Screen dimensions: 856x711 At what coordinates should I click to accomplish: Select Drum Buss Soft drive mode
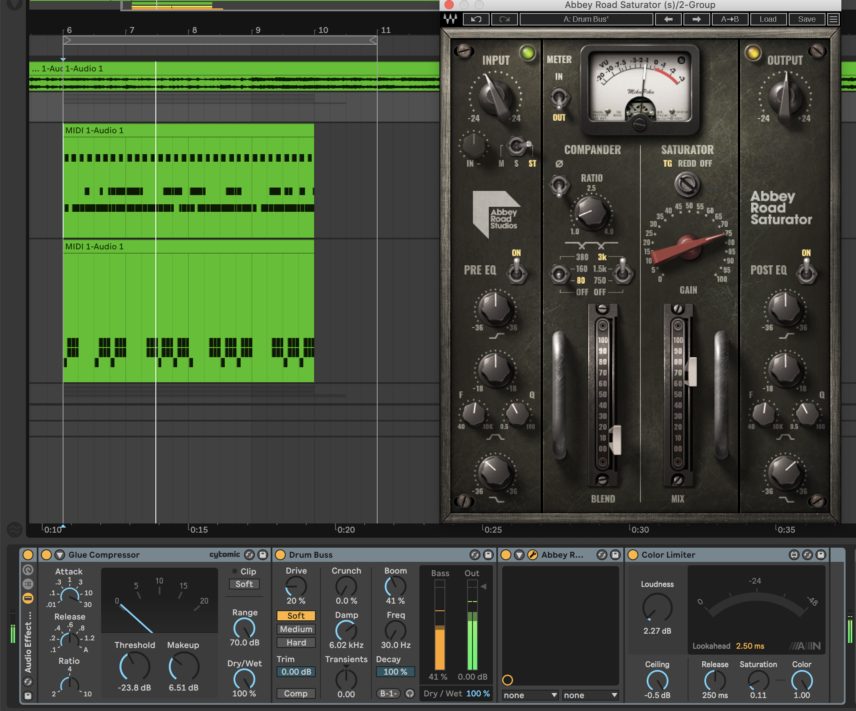295,615
